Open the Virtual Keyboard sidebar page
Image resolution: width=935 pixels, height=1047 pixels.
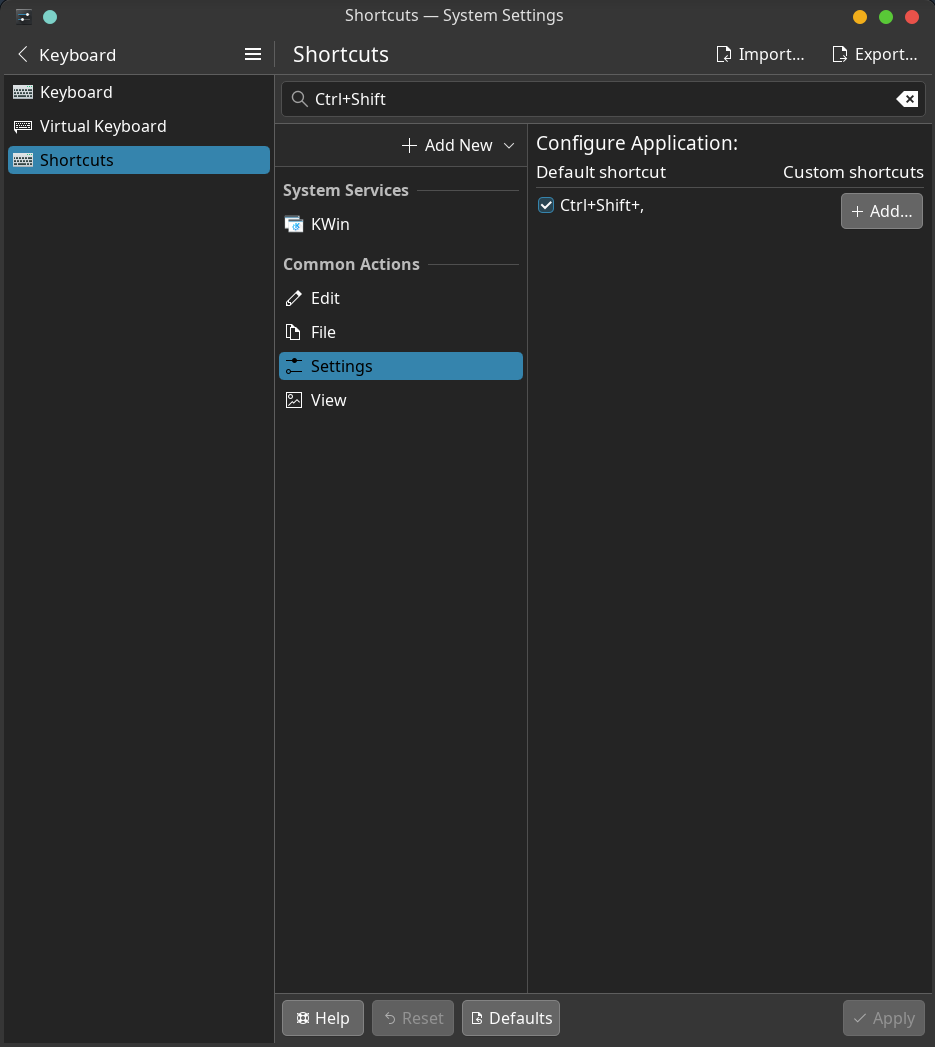point(139,126)
